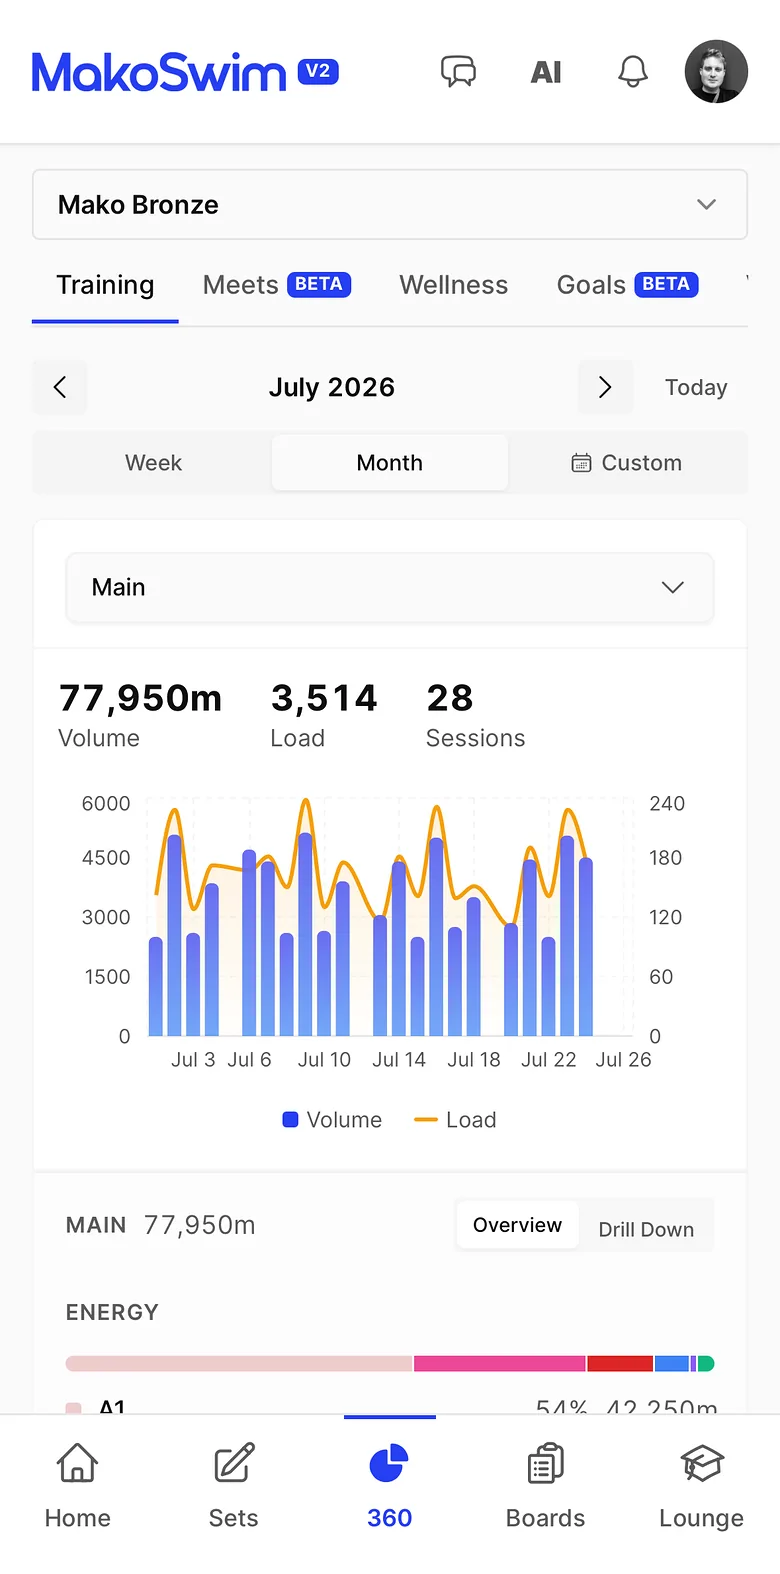Open the user profile avatar
780x1574 pixels.
click(x=716, y=72)
